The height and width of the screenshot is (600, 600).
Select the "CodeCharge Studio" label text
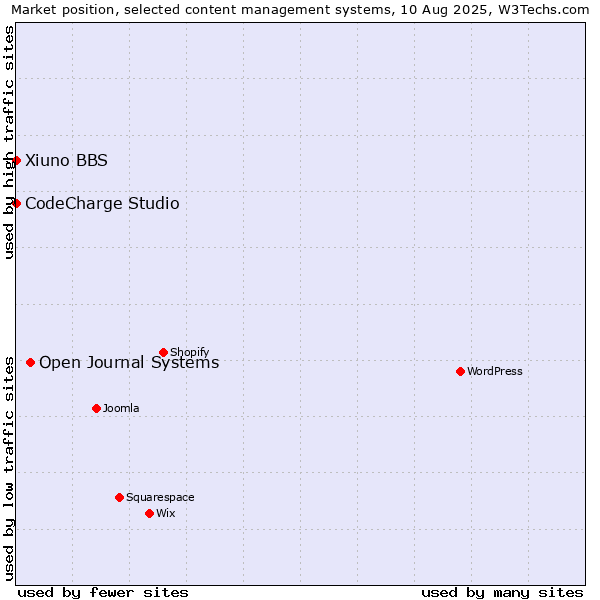tap(102, 203)
